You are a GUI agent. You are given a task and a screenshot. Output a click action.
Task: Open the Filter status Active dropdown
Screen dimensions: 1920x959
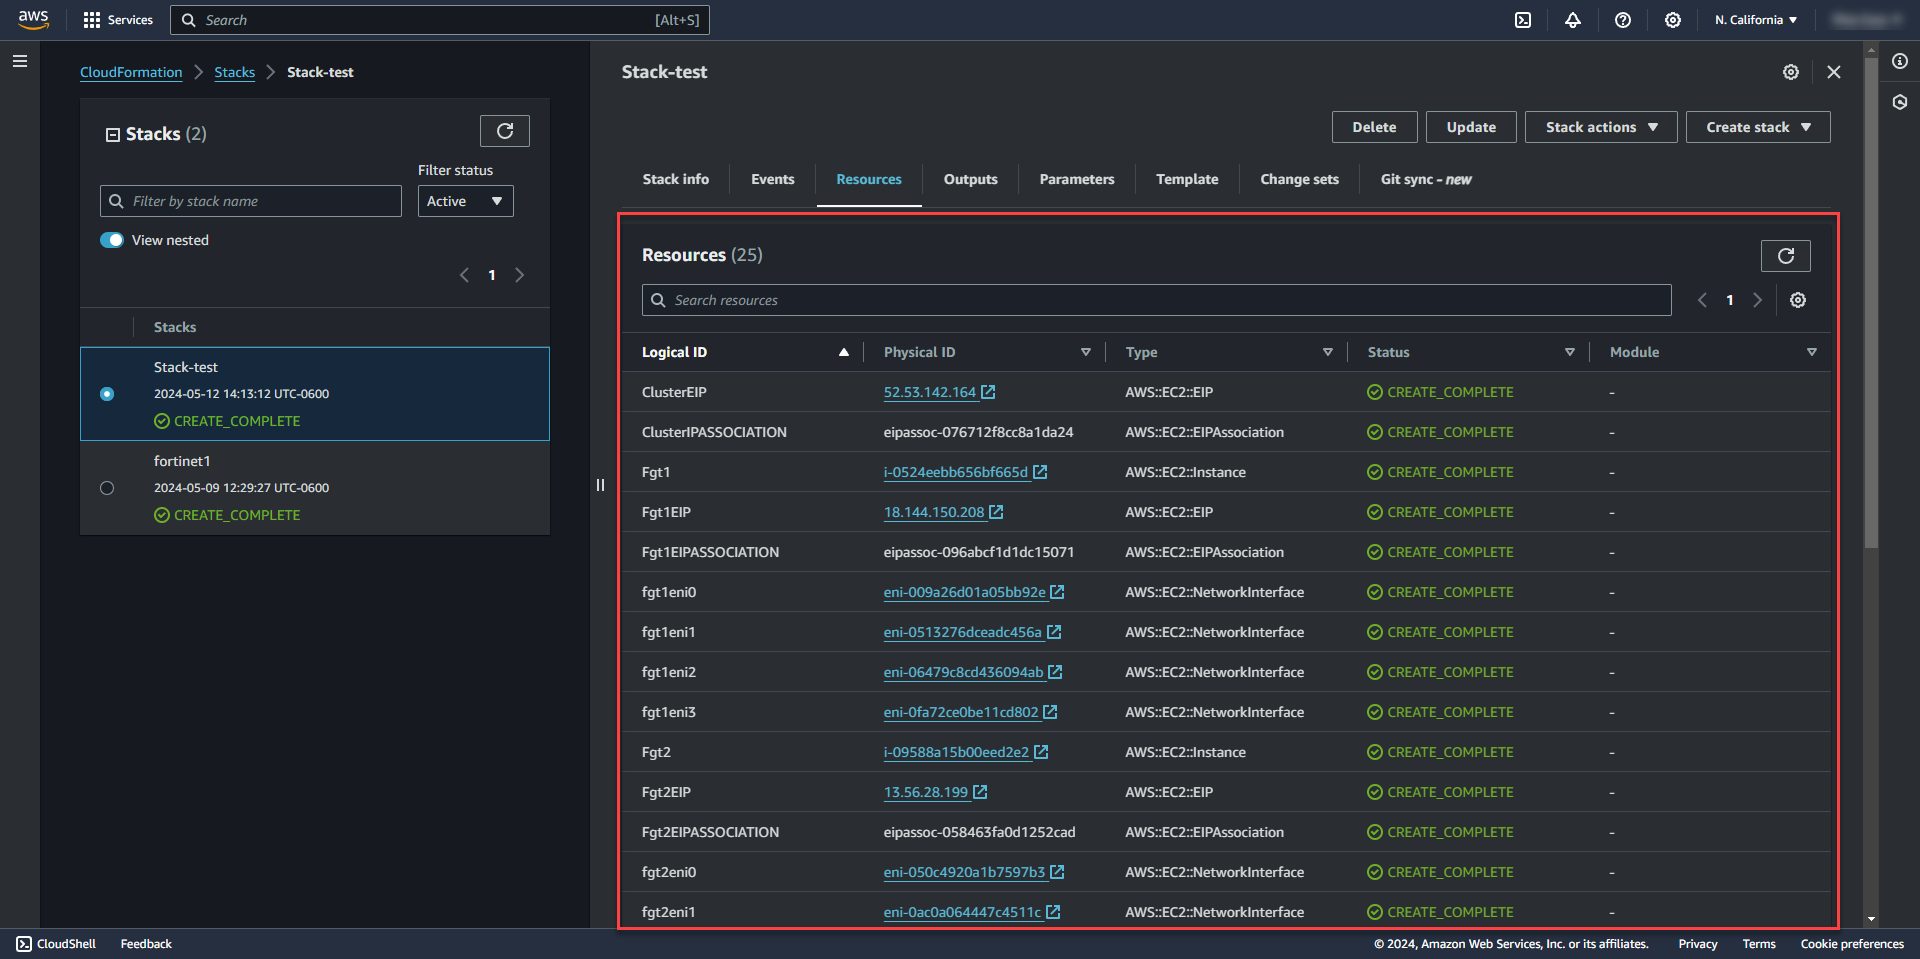(x=465, y=201)
